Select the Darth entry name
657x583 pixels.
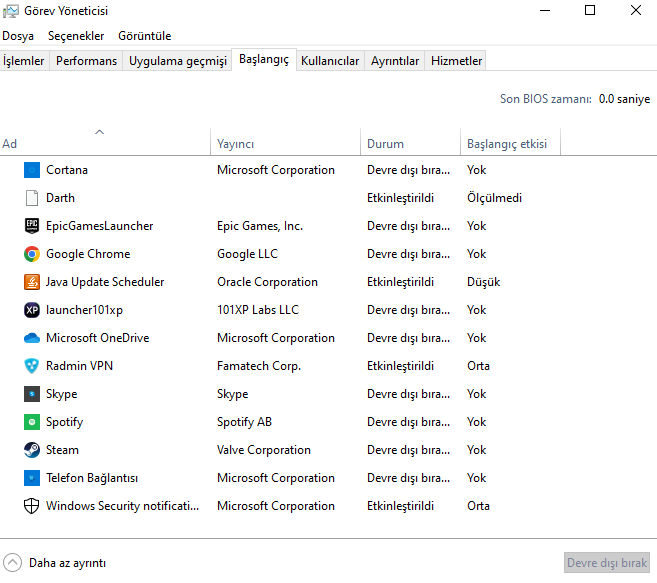[x=60, y=198]
